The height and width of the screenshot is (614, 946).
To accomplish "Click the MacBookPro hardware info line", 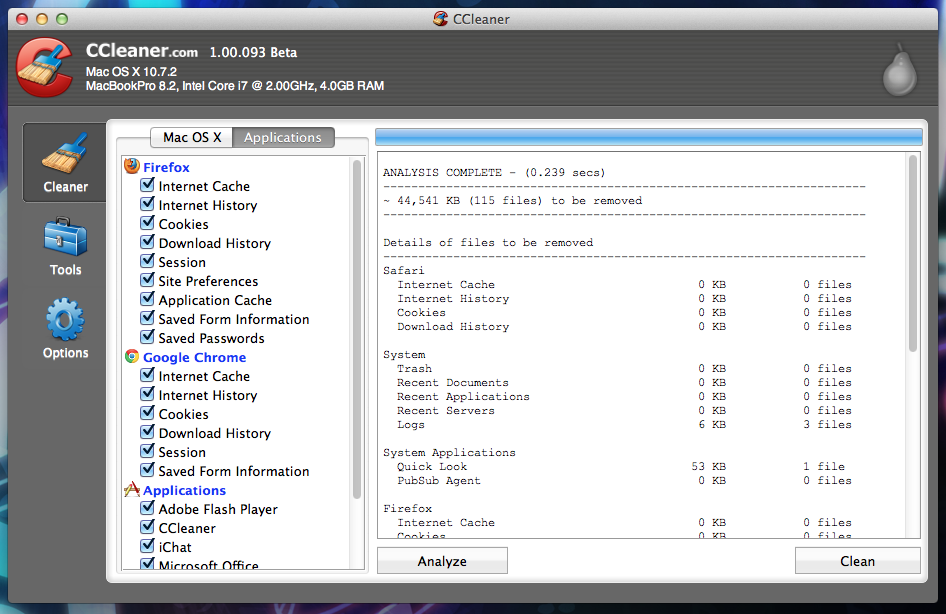I will (235, 86).
